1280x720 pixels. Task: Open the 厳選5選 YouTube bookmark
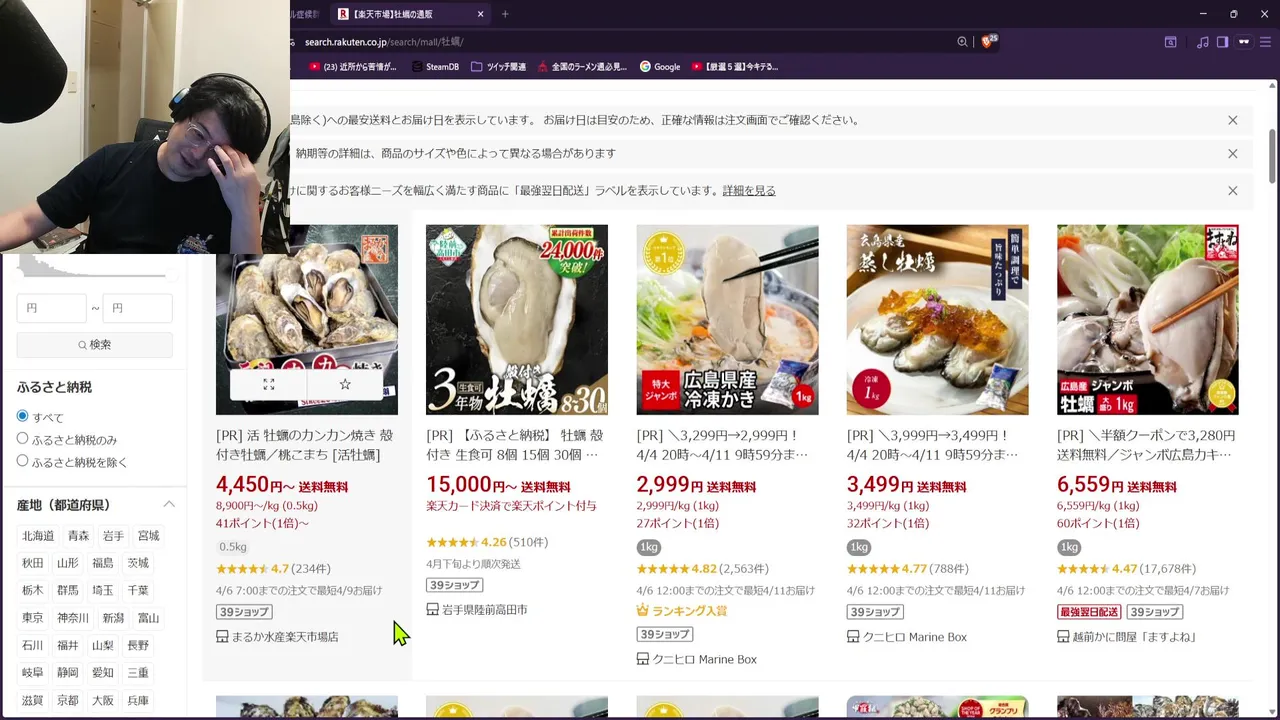735,67
